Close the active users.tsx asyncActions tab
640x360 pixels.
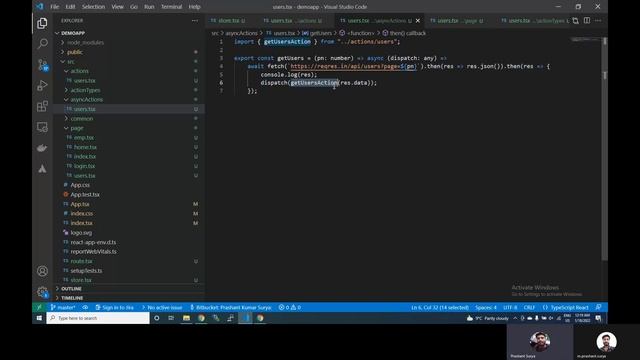point(418,20)
